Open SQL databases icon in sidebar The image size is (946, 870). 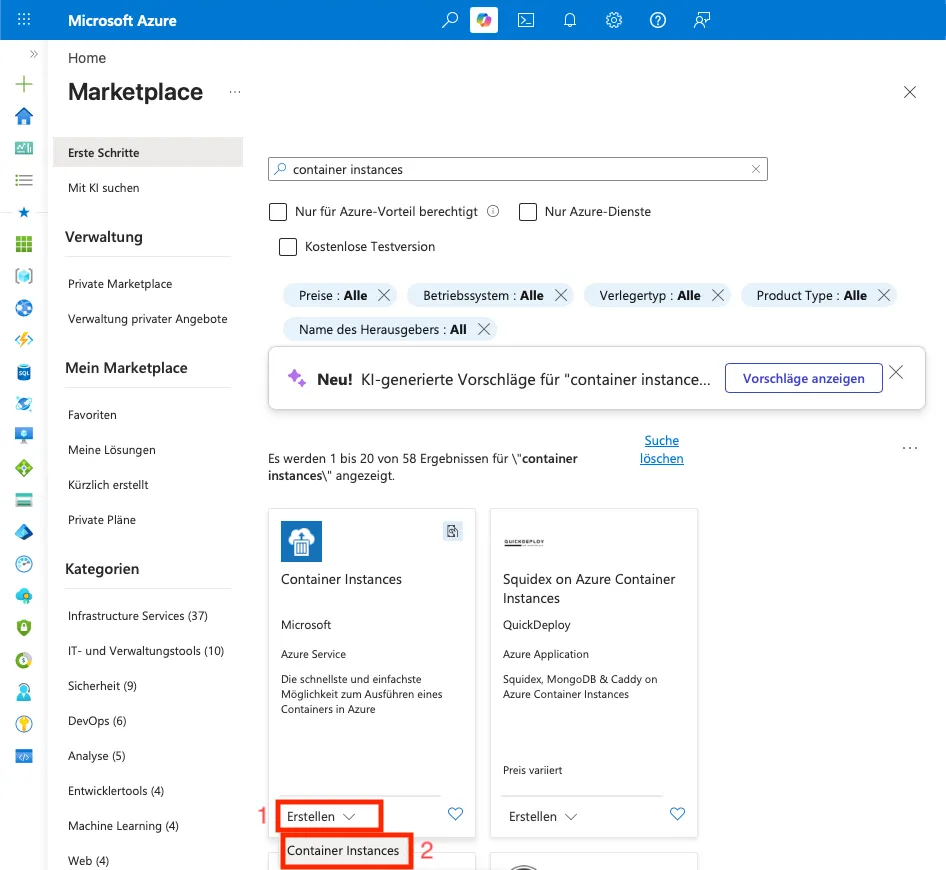[24, 372]
